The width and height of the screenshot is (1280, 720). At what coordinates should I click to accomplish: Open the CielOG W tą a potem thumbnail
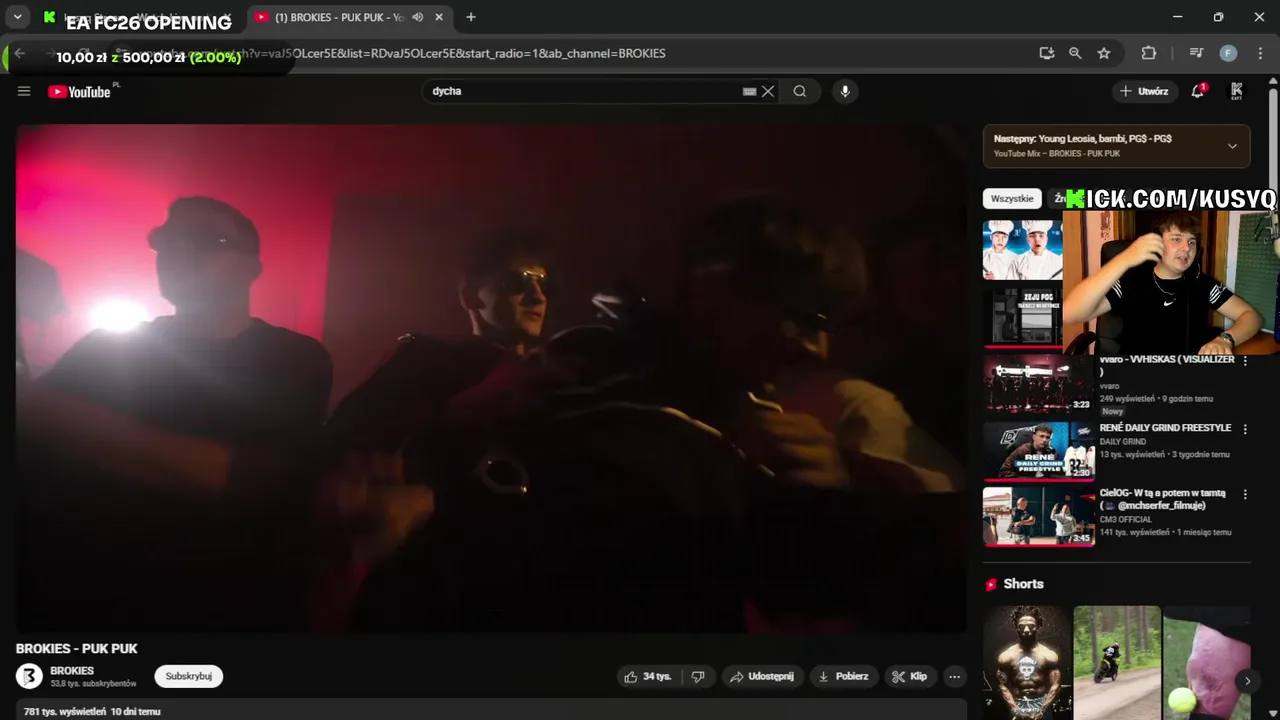1039,516
